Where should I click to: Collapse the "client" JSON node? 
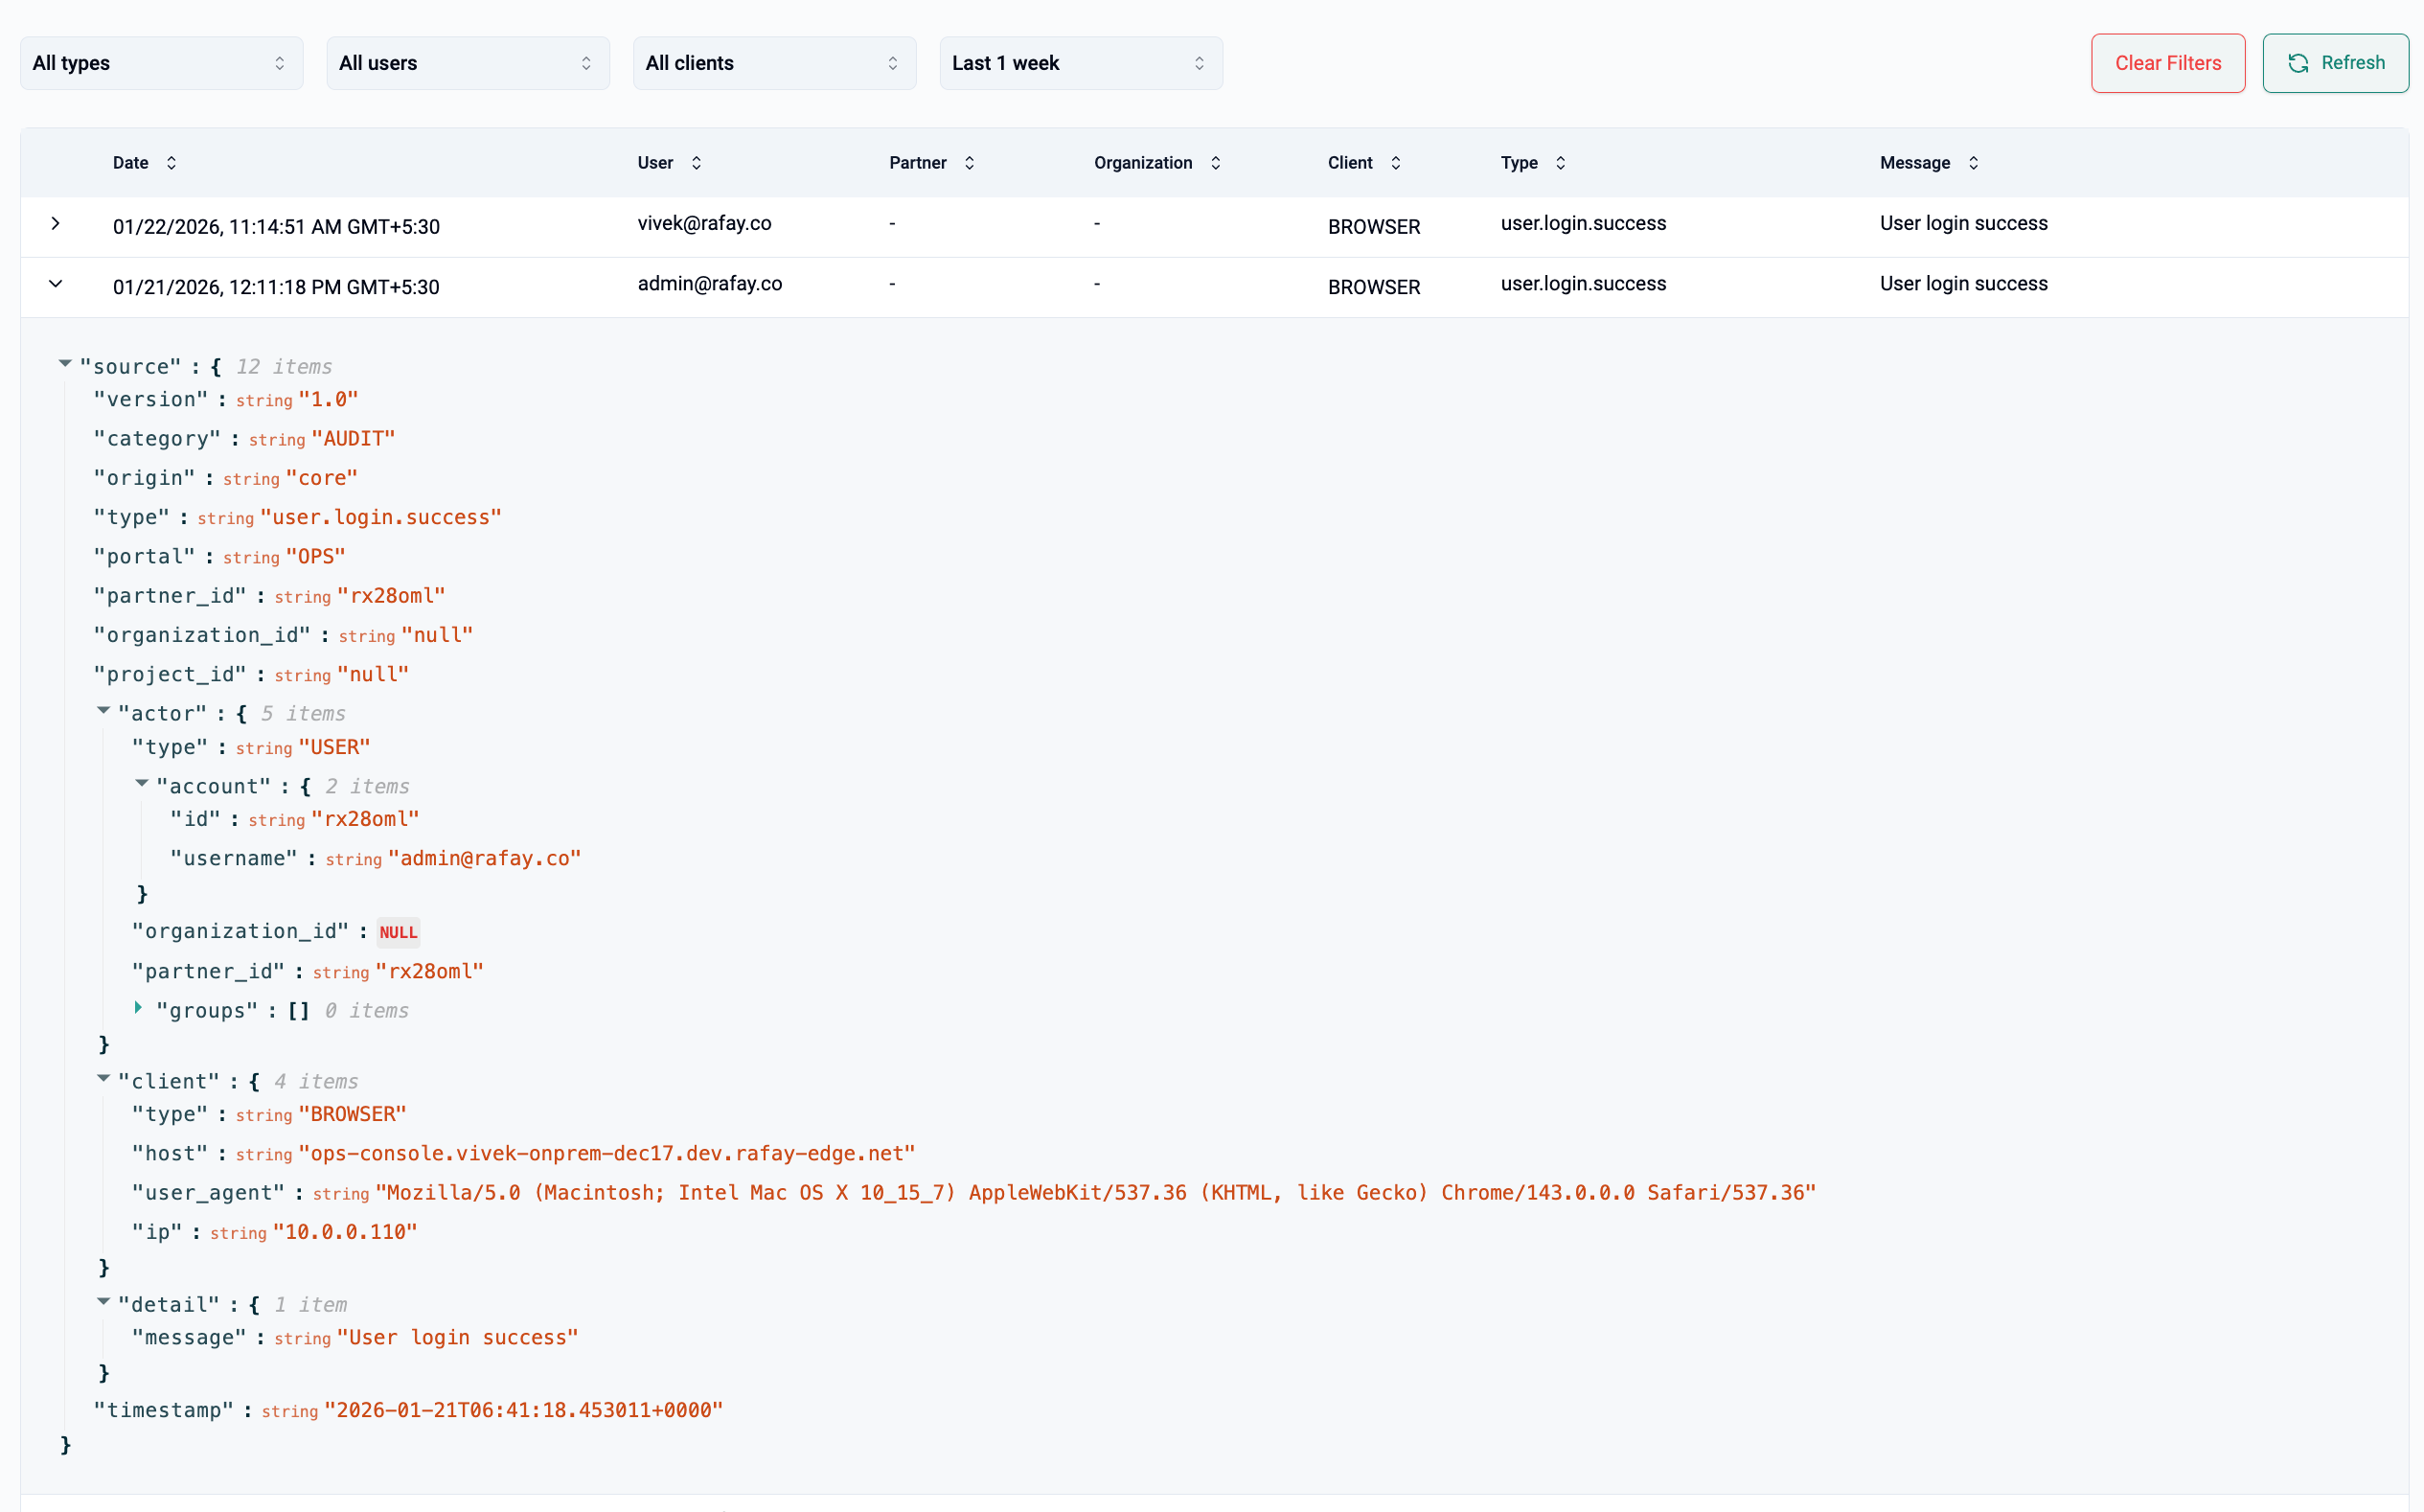pos(103,1079)
